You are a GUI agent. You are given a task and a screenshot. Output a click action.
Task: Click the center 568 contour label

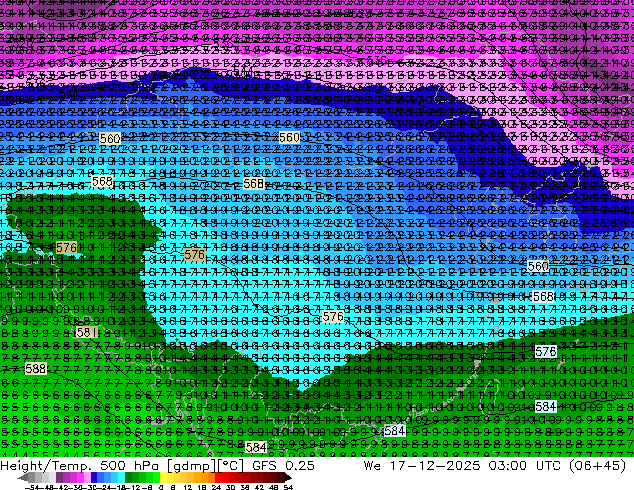point(254,184)
